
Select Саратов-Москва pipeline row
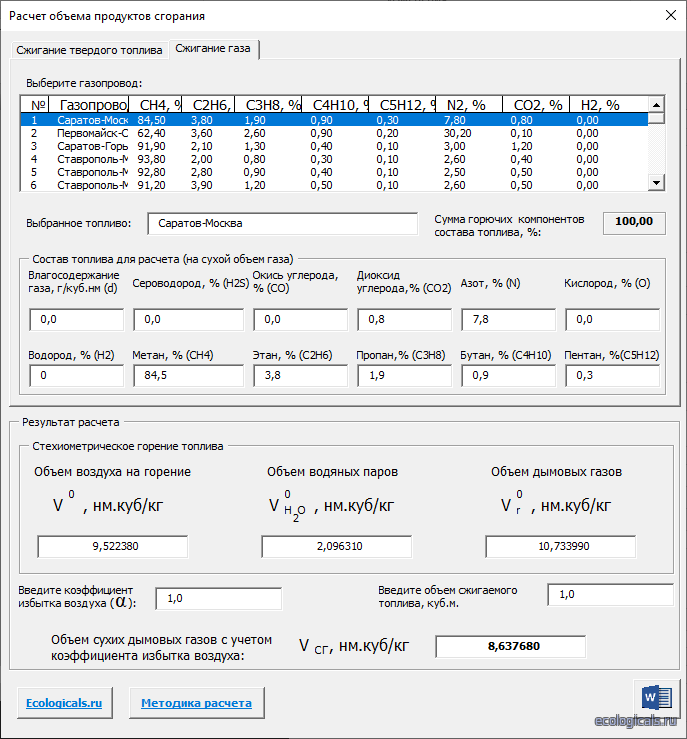pos(334,120)
